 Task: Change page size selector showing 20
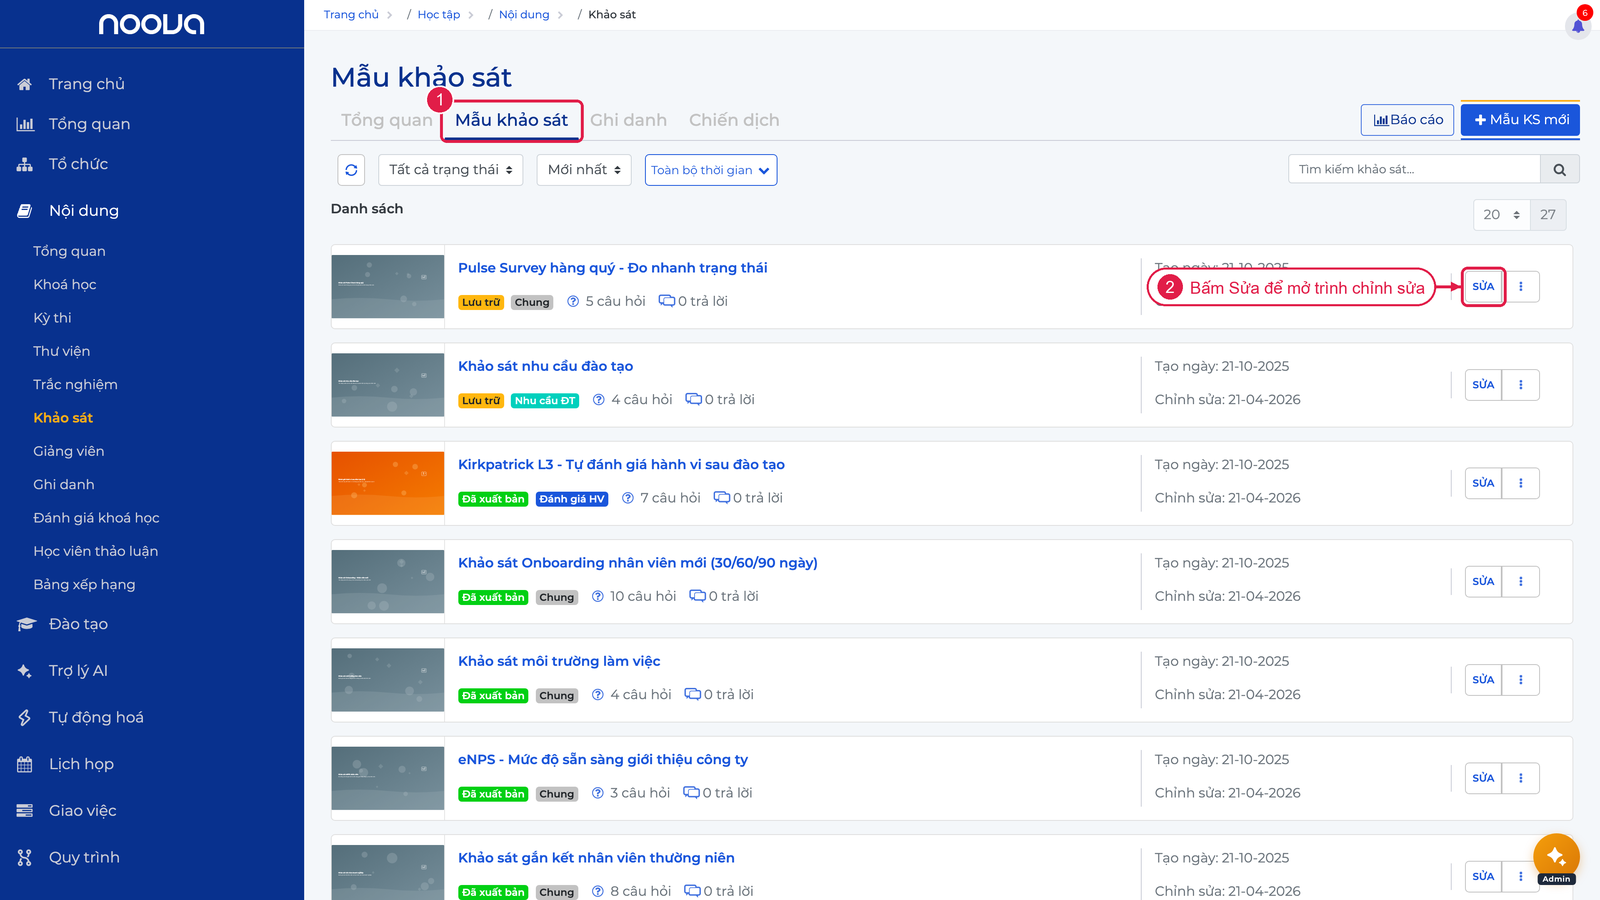pyautogui.click(x=1502, y=215)
